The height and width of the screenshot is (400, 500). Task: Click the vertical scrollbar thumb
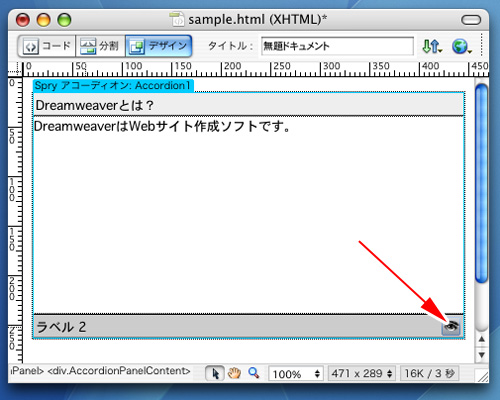[x=481, y=183]
